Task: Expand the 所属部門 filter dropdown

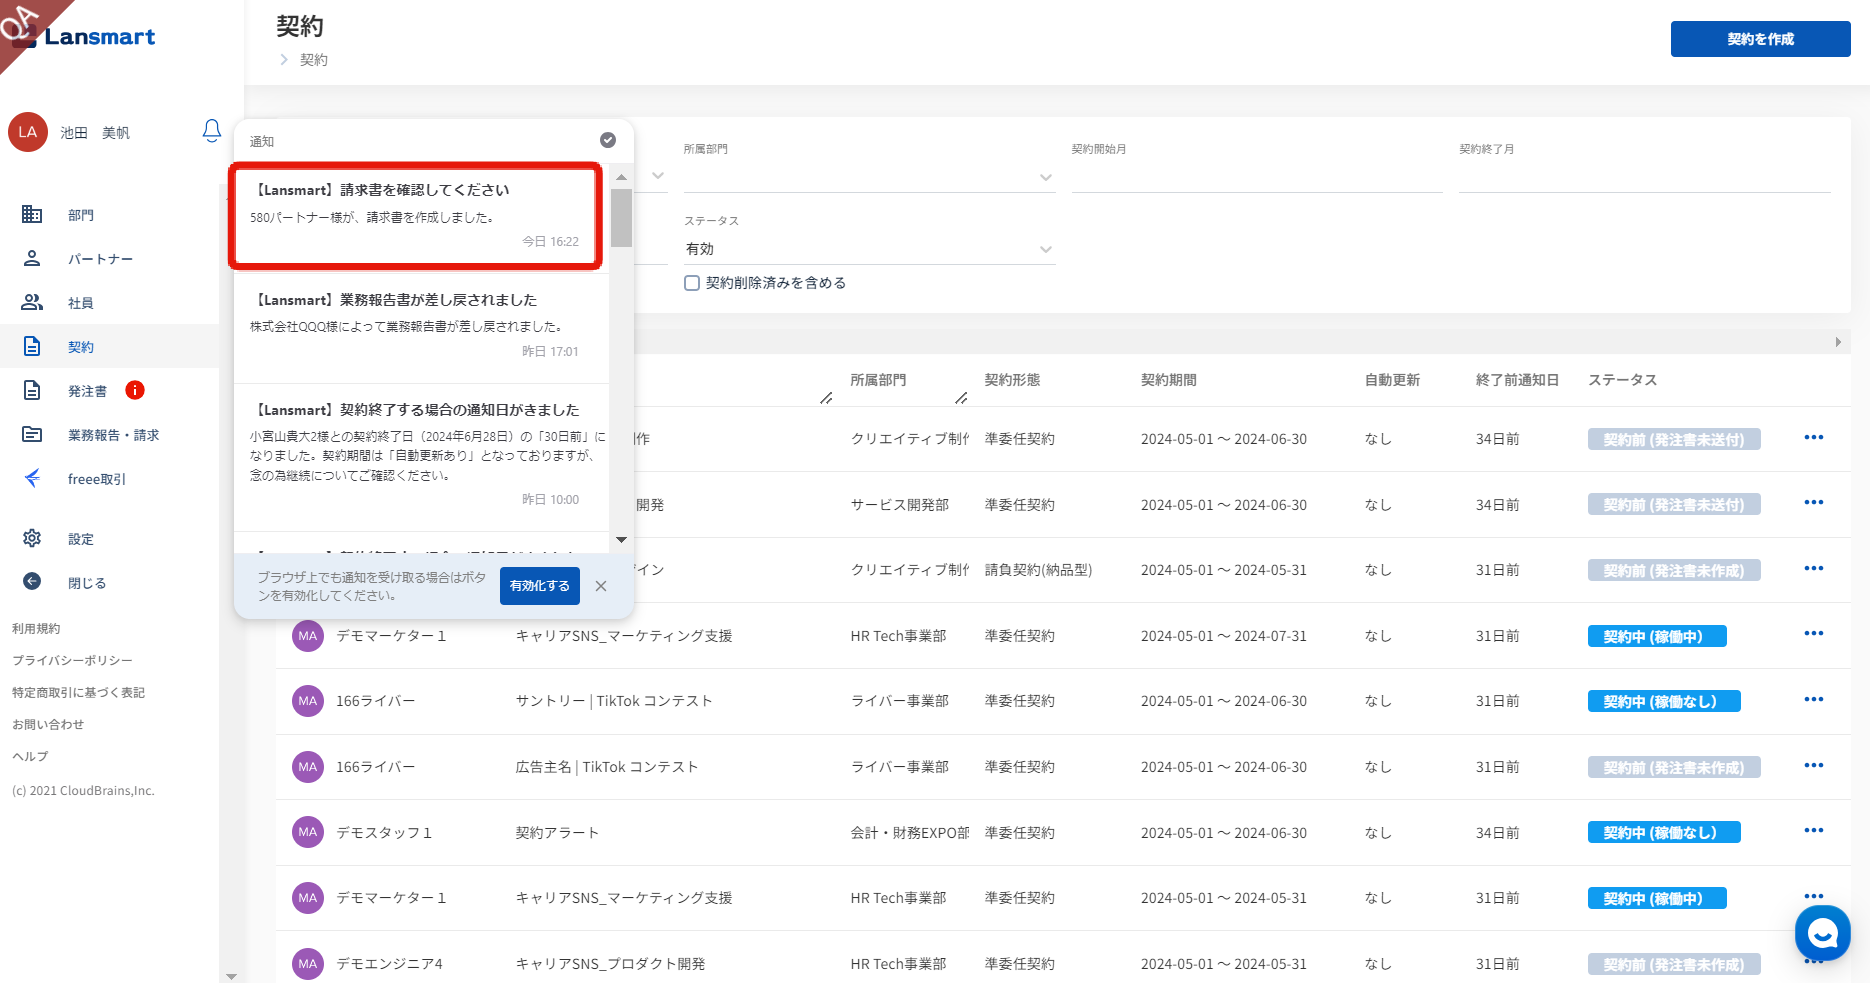Action: pos(1045,177)
